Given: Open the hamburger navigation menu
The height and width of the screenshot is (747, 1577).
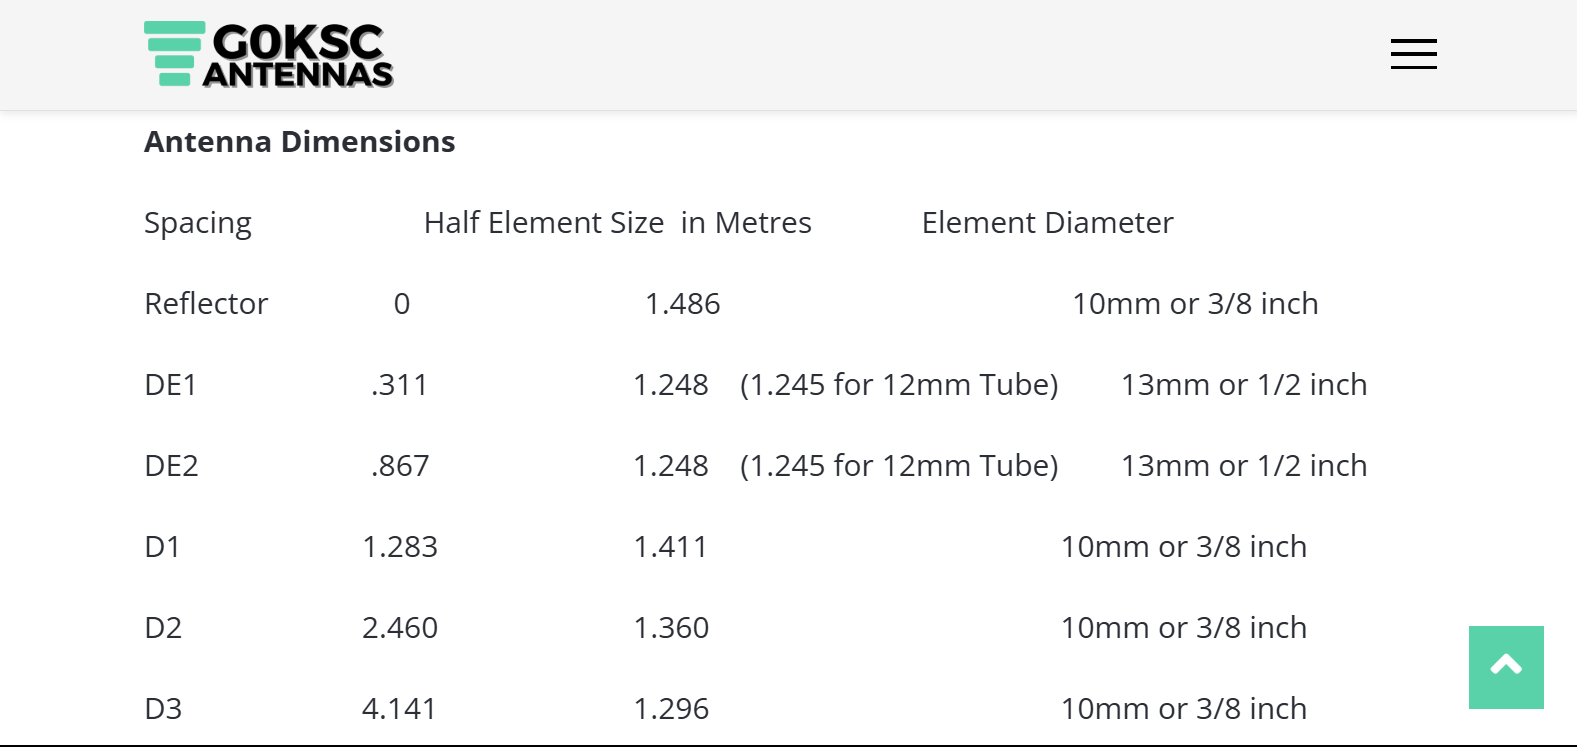Looking at the screenshot, I should pyautogui.click(x=1413, y=54).
